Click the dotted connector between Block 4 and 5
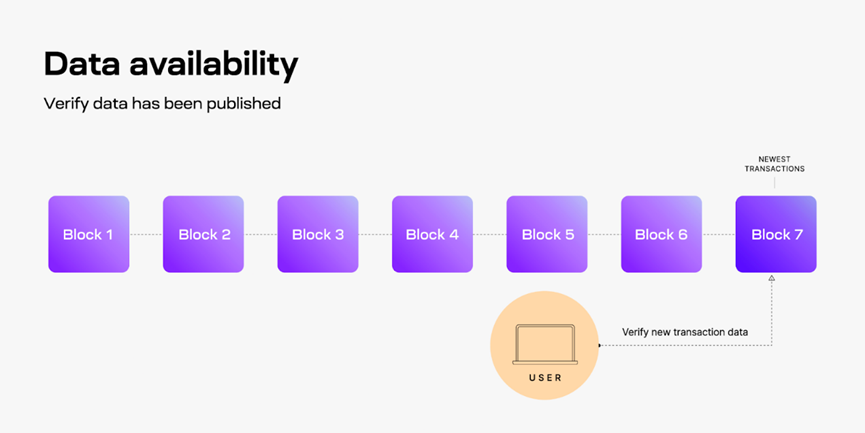 (490, 234)
